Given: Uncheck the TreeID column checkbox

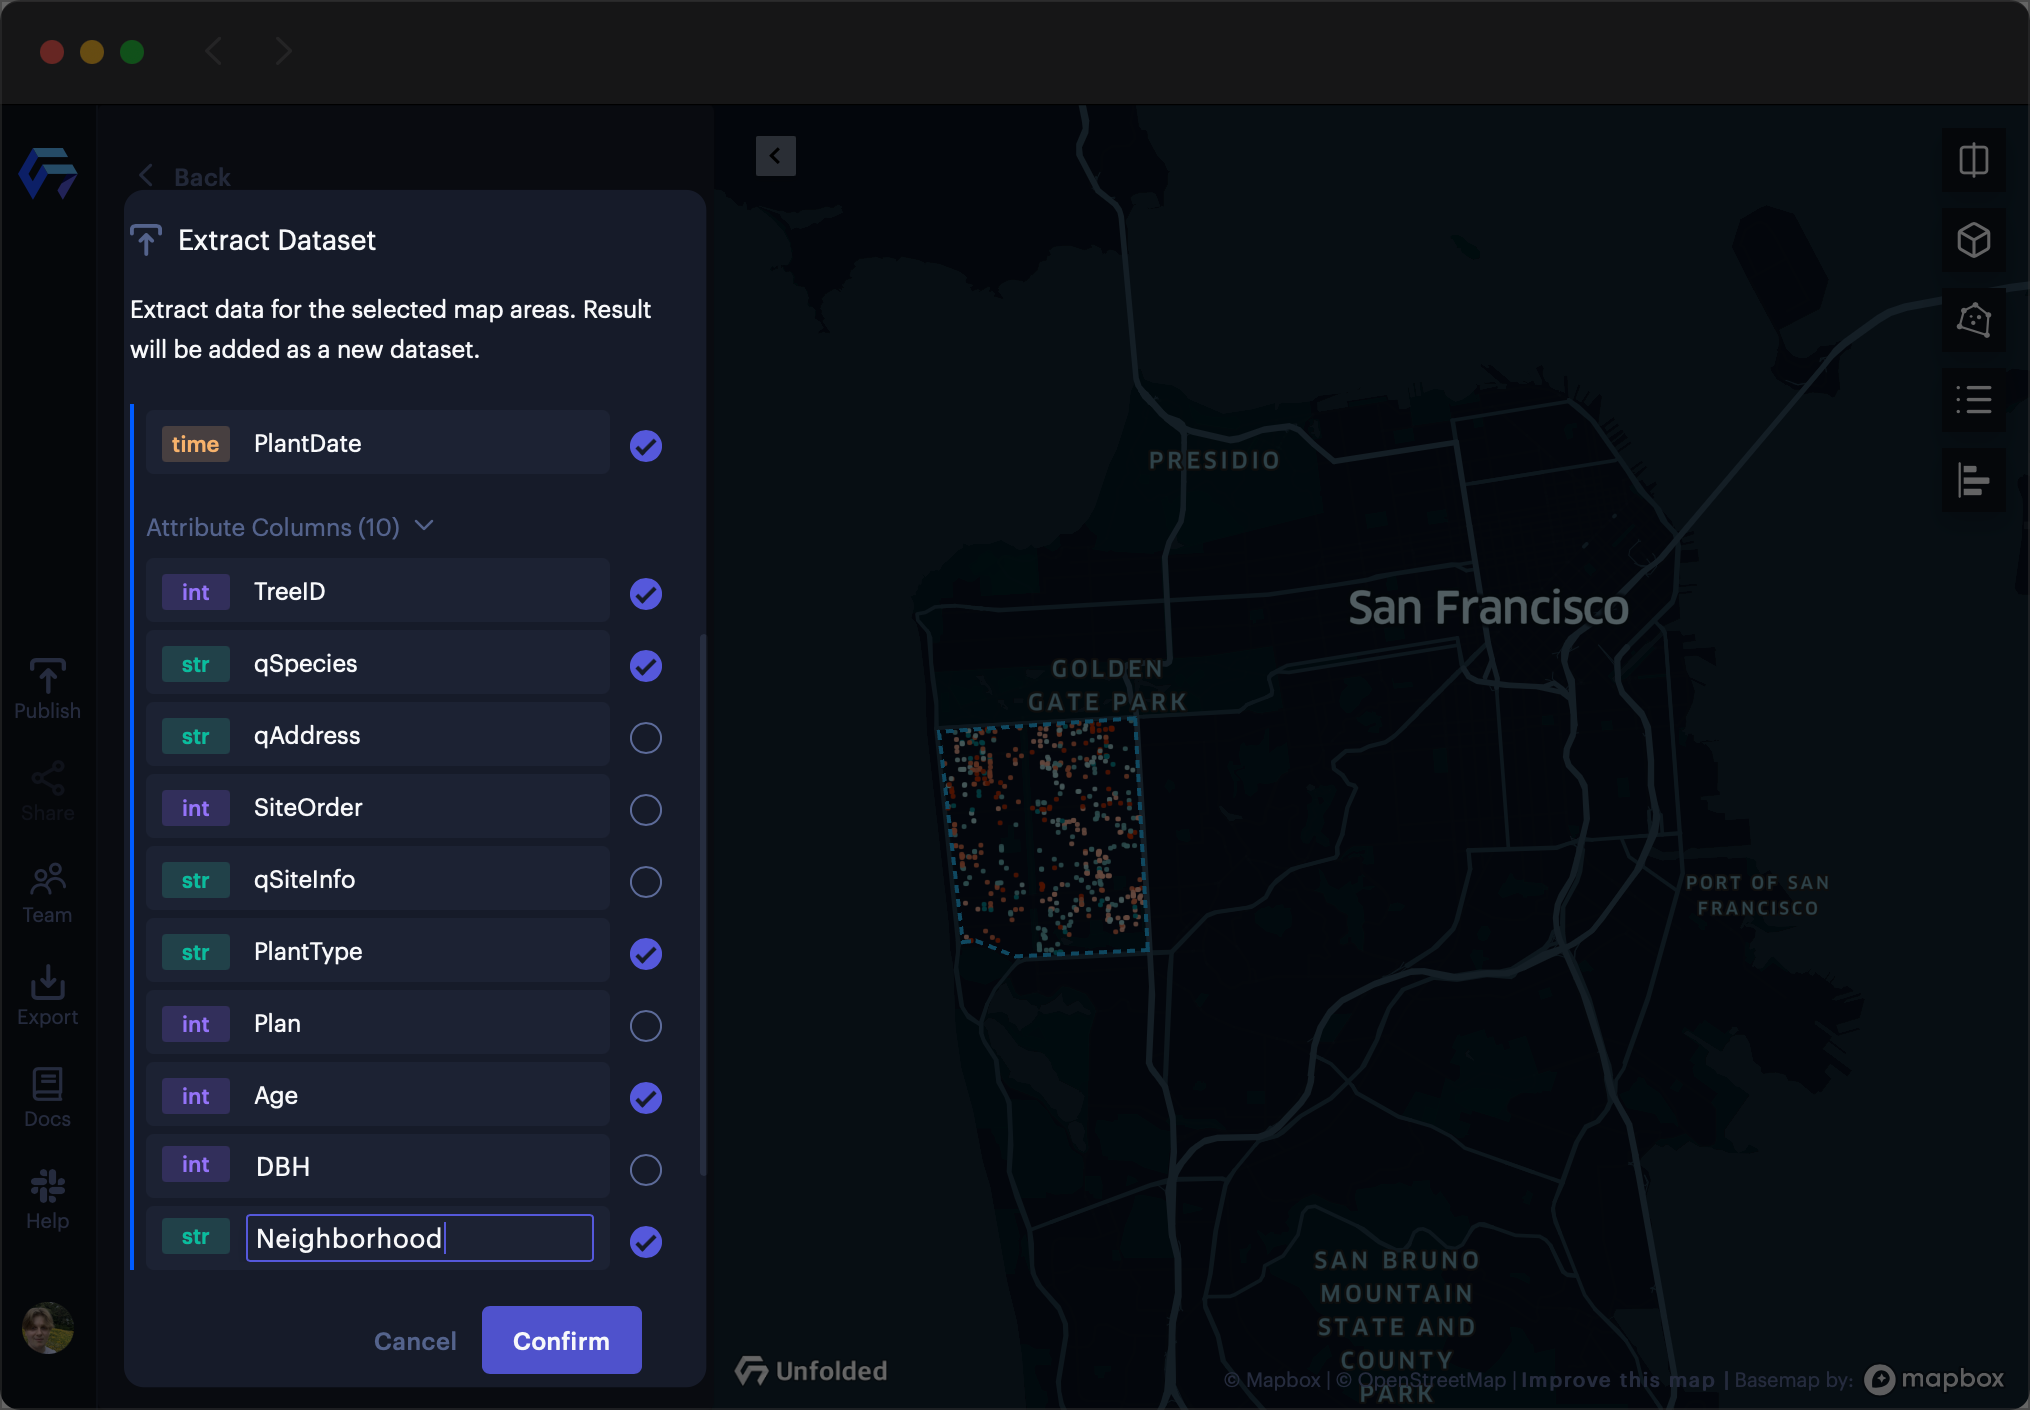Looking at the screenshot, I should pos(645,594).
